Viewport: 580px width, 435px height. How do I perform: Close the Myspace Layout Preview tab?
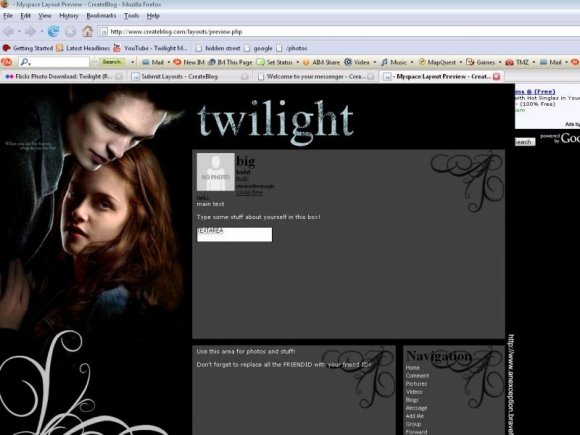click(496, 77)
